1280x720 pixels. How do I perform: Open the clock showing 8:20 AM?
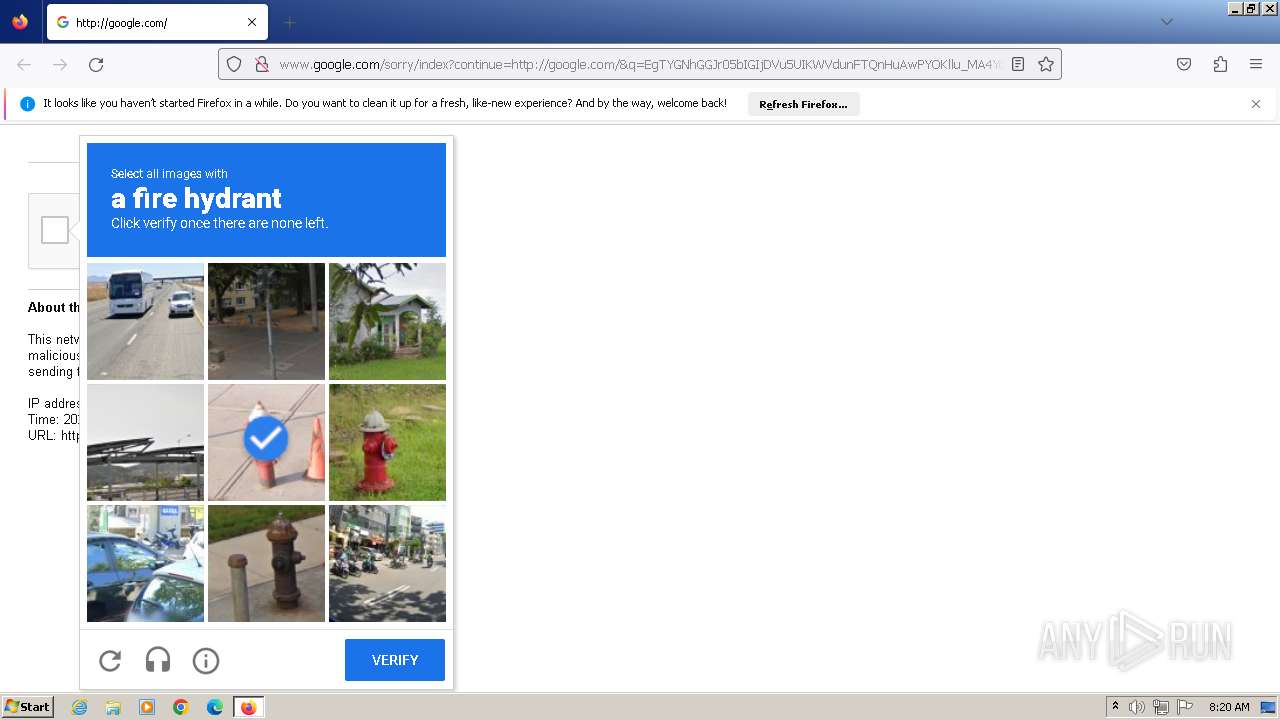pyautogui.click(x=1229, y=707)
